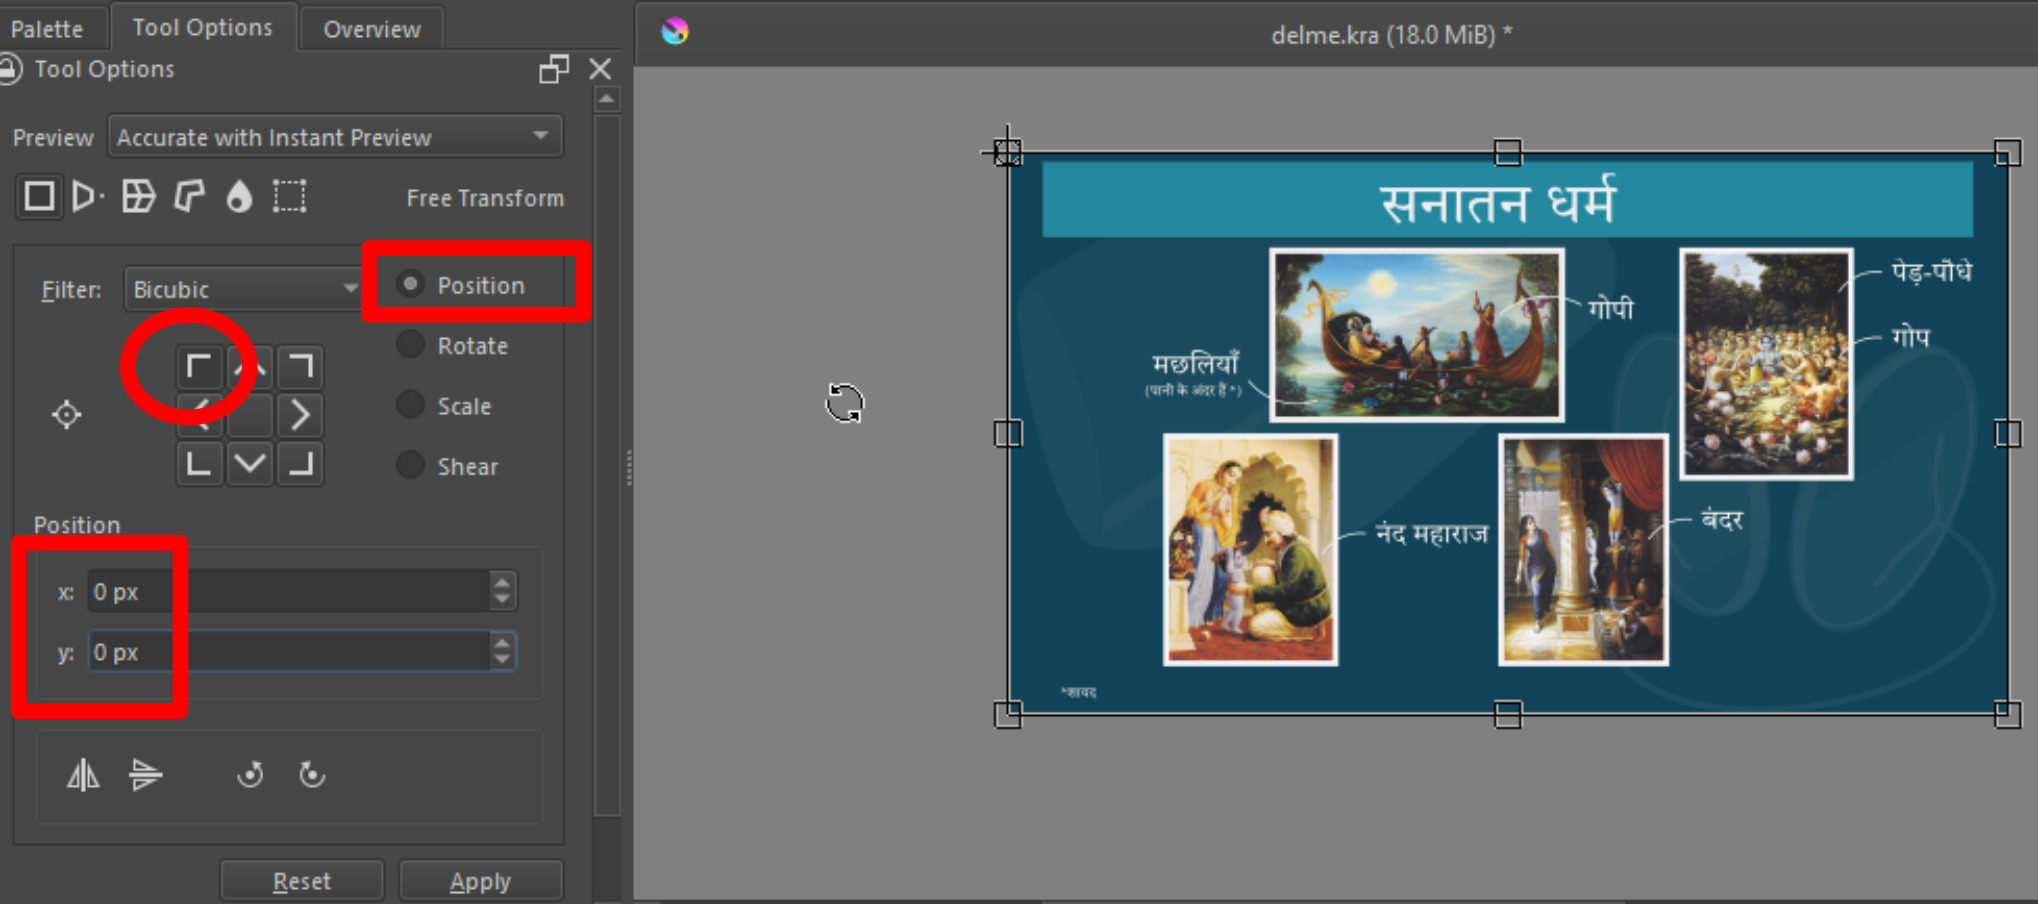Click the Apply button
2038x904 pixels.
[x=480, y=881]
